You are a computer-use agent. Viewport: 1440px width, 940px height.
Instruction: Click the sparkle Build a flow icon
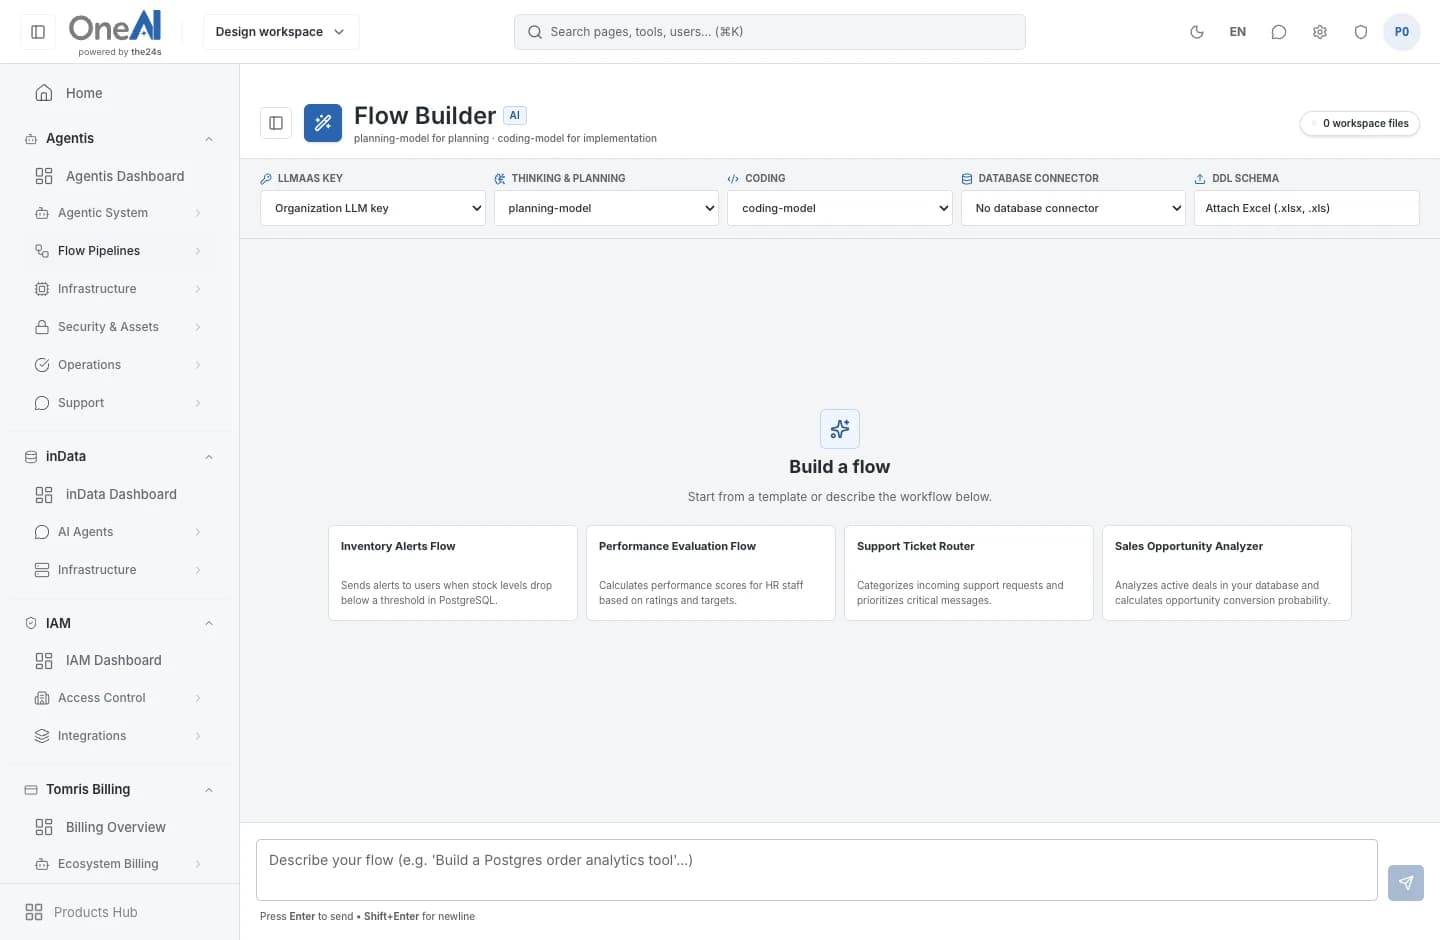(840, 429)
